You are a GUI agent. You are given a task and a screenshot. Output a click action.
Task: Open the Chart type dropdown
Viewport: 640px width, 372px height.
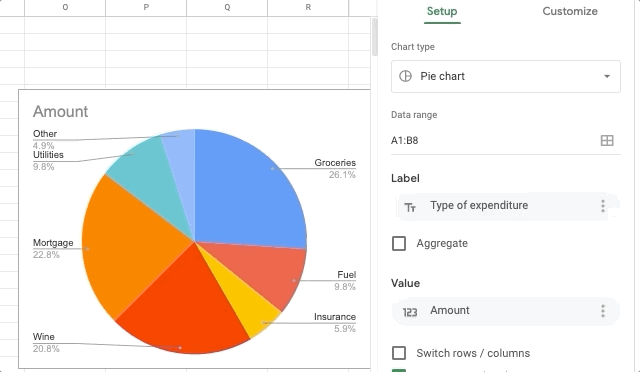click(x=506, y=76)
